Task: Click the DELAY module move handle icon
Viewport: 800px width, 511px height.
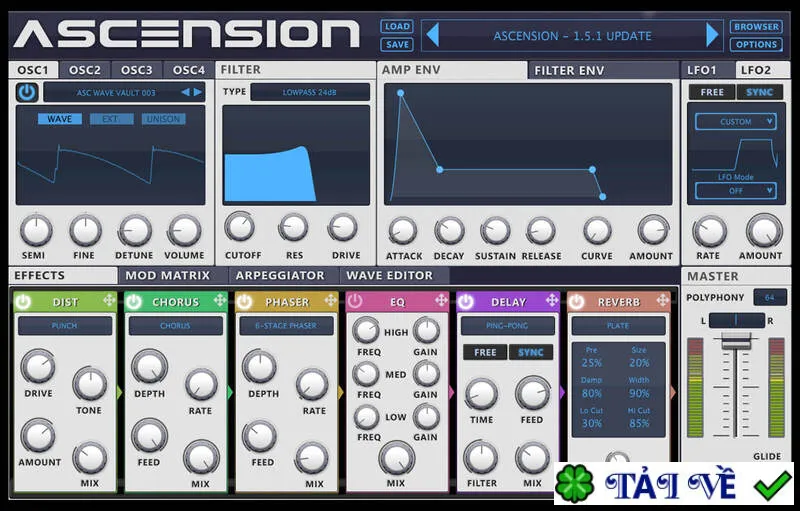Action: 552,300
